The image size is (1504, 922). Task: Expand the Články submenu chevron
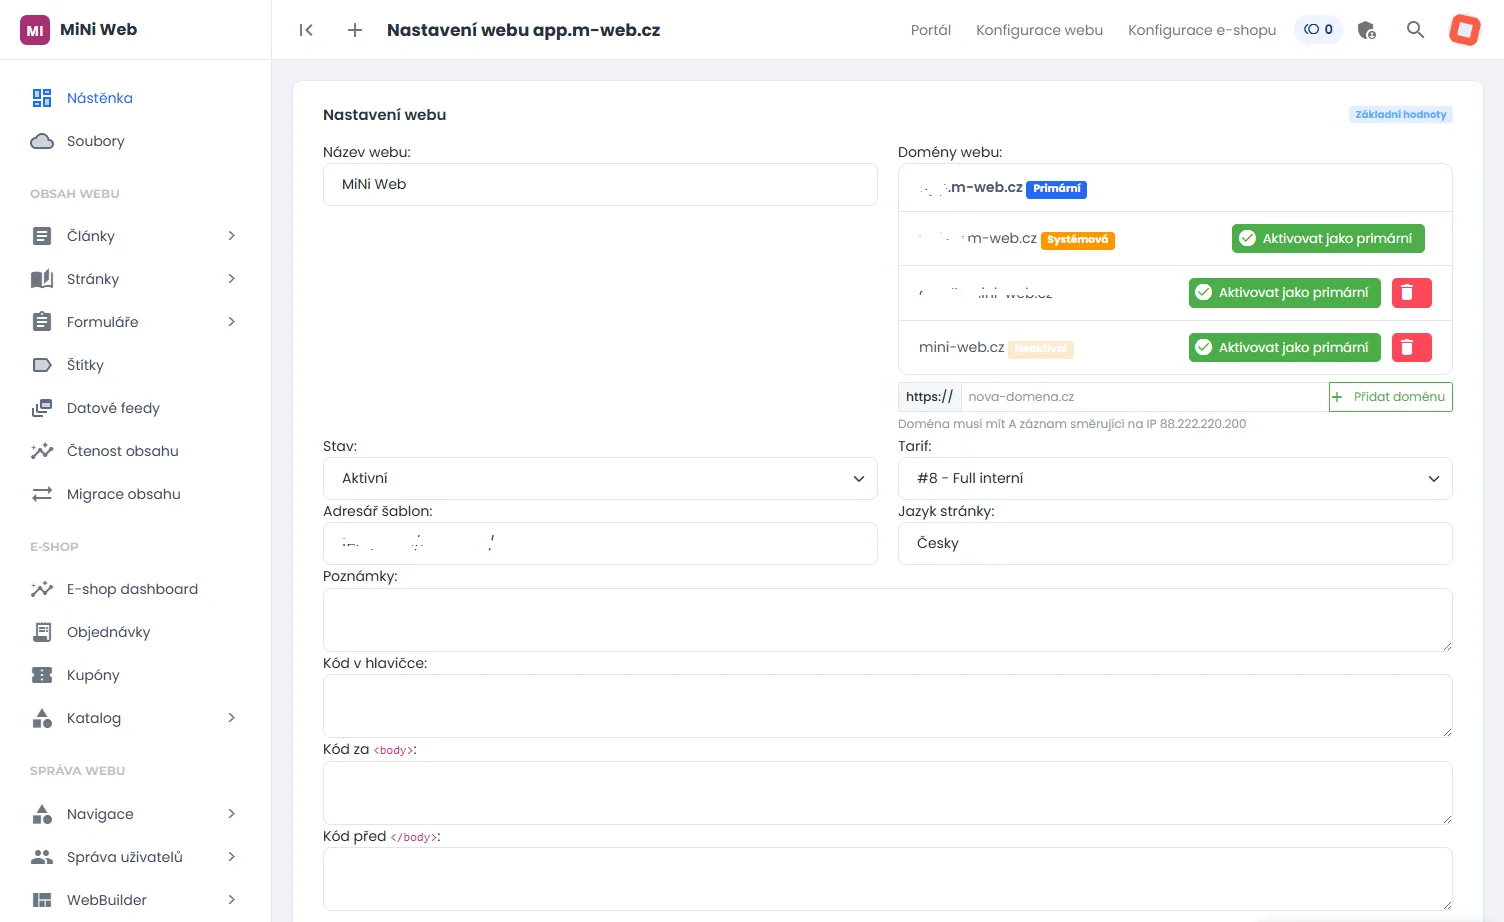[232, 236]
